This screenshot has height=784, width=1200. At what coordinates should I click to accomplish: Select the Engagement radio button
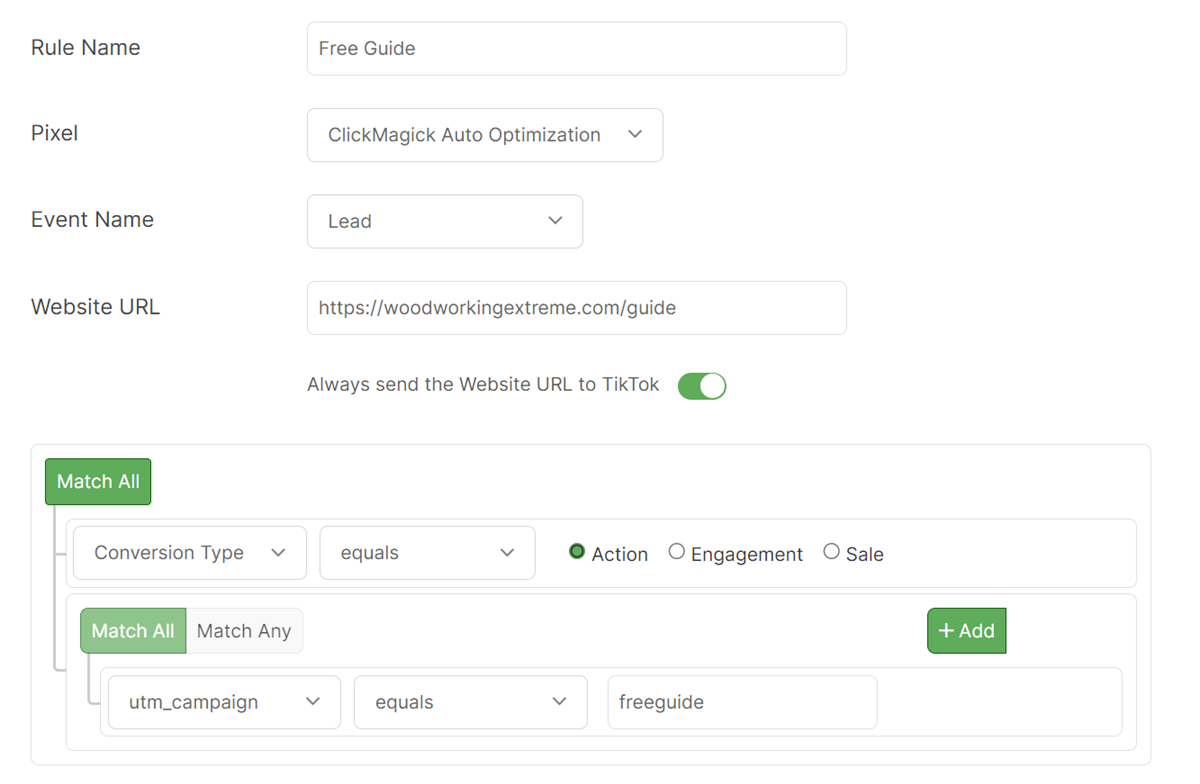point(677,552)
